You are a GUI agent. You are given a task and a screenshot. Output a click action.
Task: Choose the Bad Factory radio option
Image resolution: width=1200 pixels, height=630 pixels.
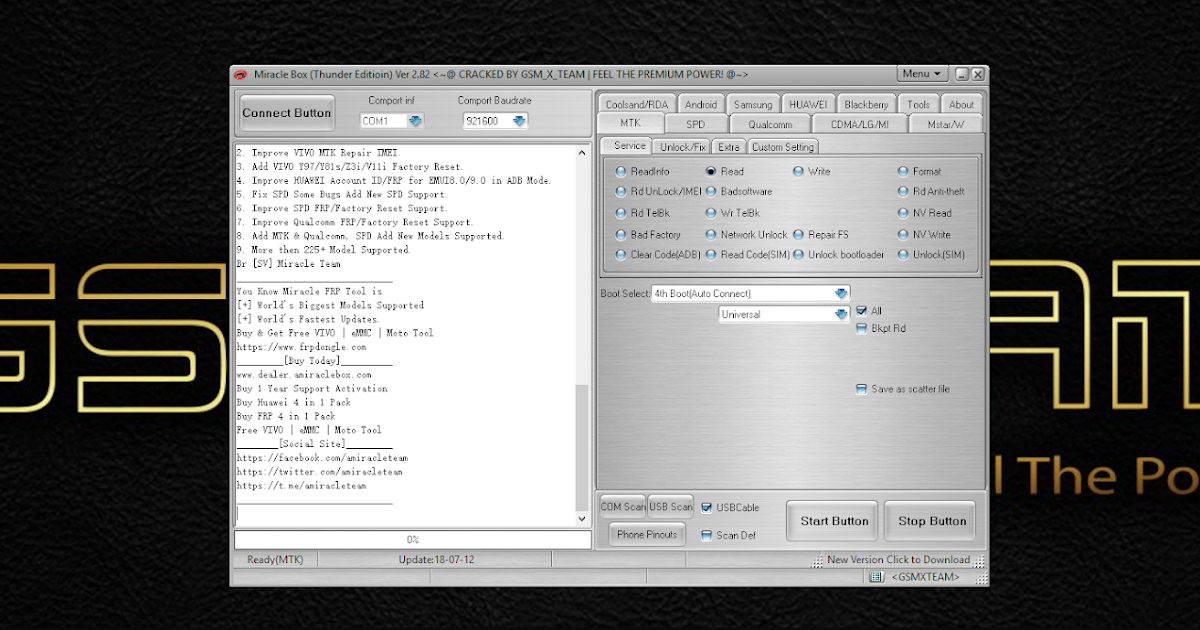(x=648, y=235)
